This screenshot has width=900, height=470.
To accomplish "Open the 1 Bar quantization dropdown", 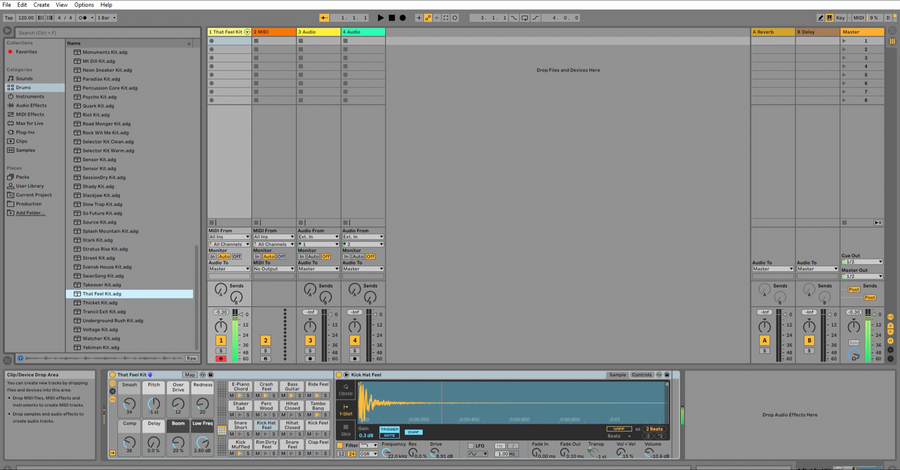I will (106, 18).
